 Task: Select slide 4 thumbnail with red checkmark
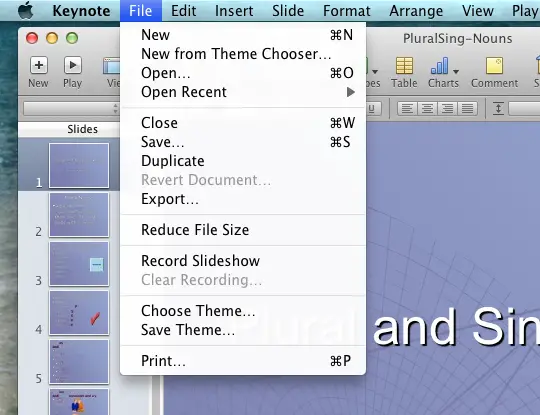pos(79,313)
